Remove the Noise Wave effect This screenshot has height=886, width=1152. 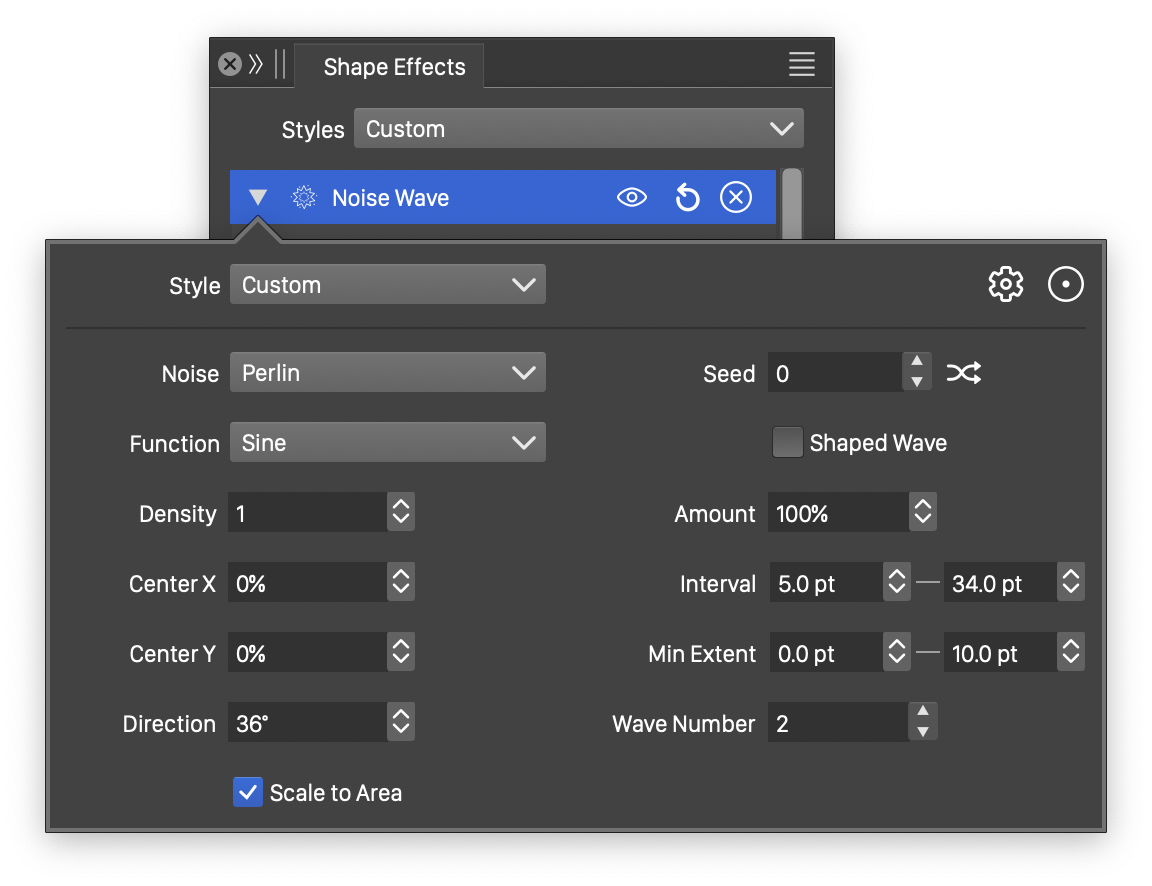(736, 198)
